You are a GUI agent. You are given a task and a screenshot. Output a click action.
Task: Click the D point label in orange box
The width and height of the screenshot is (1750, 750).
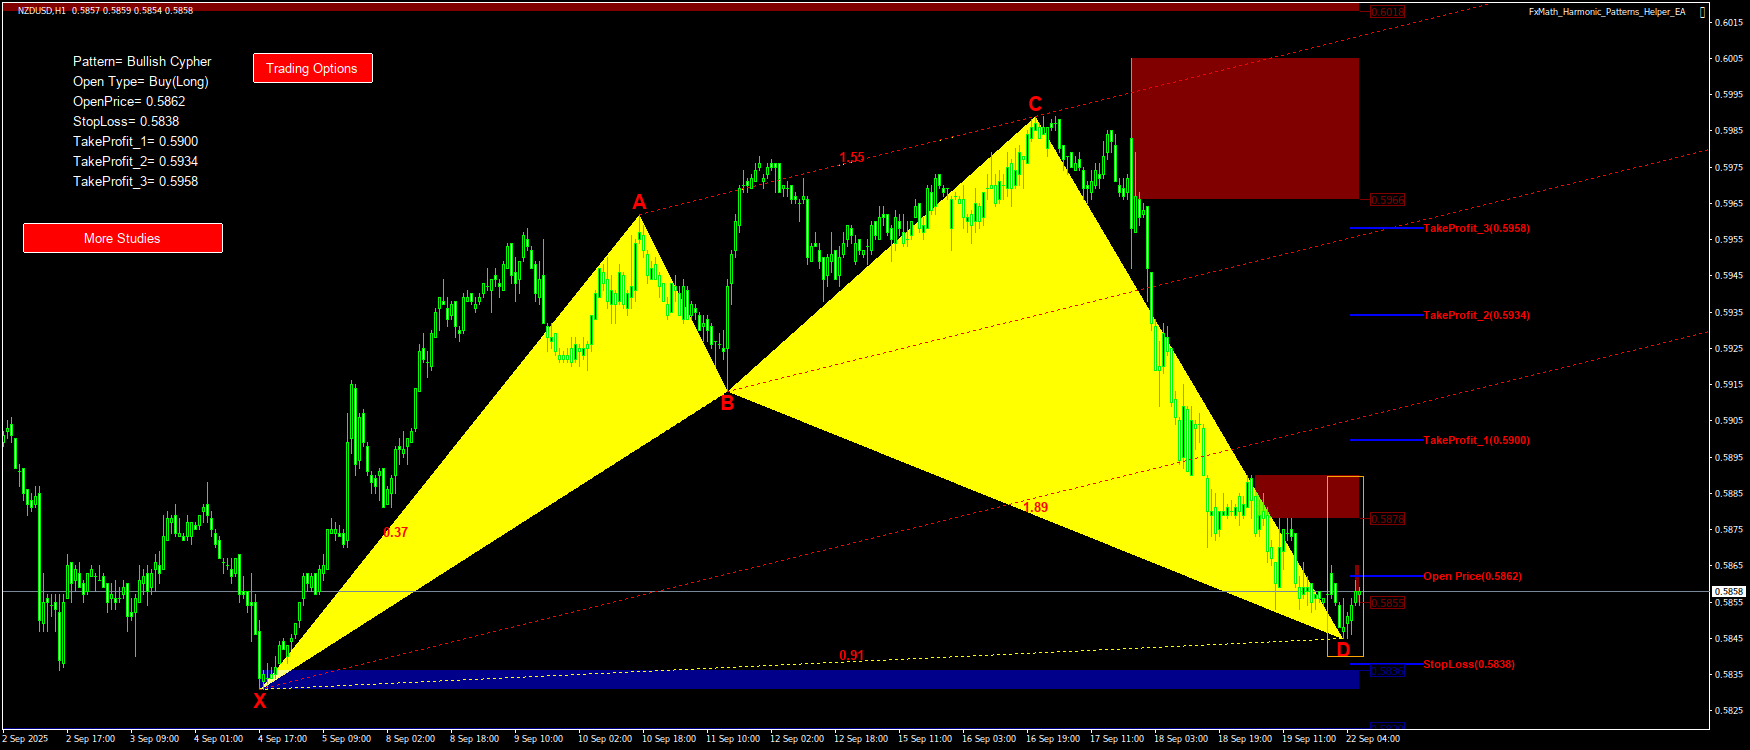pos(1343,650)
